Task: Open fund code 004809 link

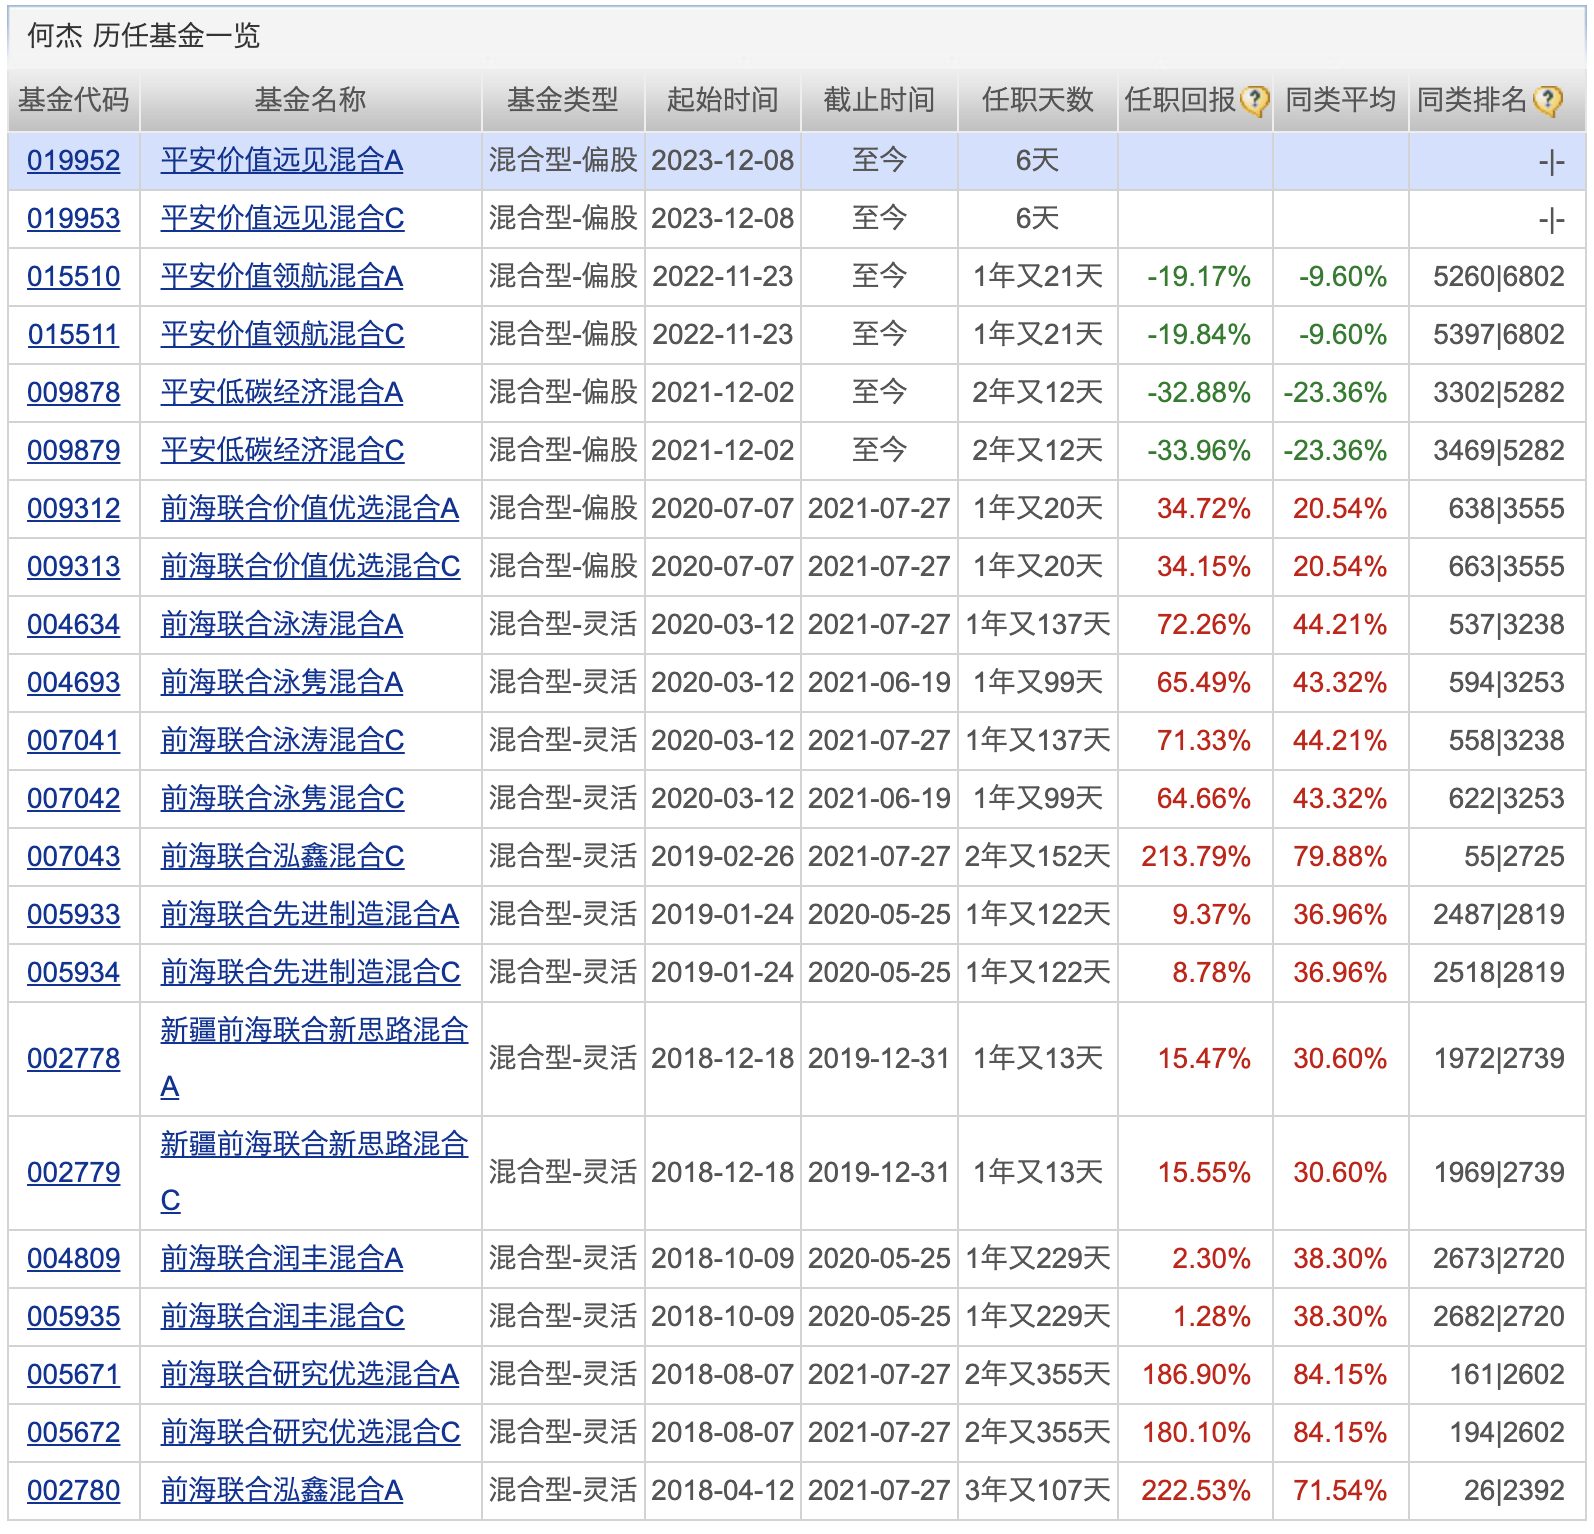Action: tap(74, 1259)
